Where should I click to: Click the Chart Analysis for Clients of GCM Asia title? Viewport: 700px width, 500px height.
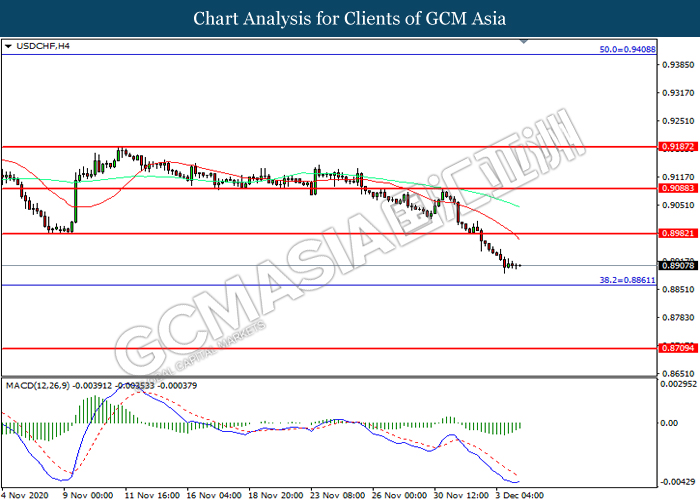pyautogui.click(x=350, y=19)
